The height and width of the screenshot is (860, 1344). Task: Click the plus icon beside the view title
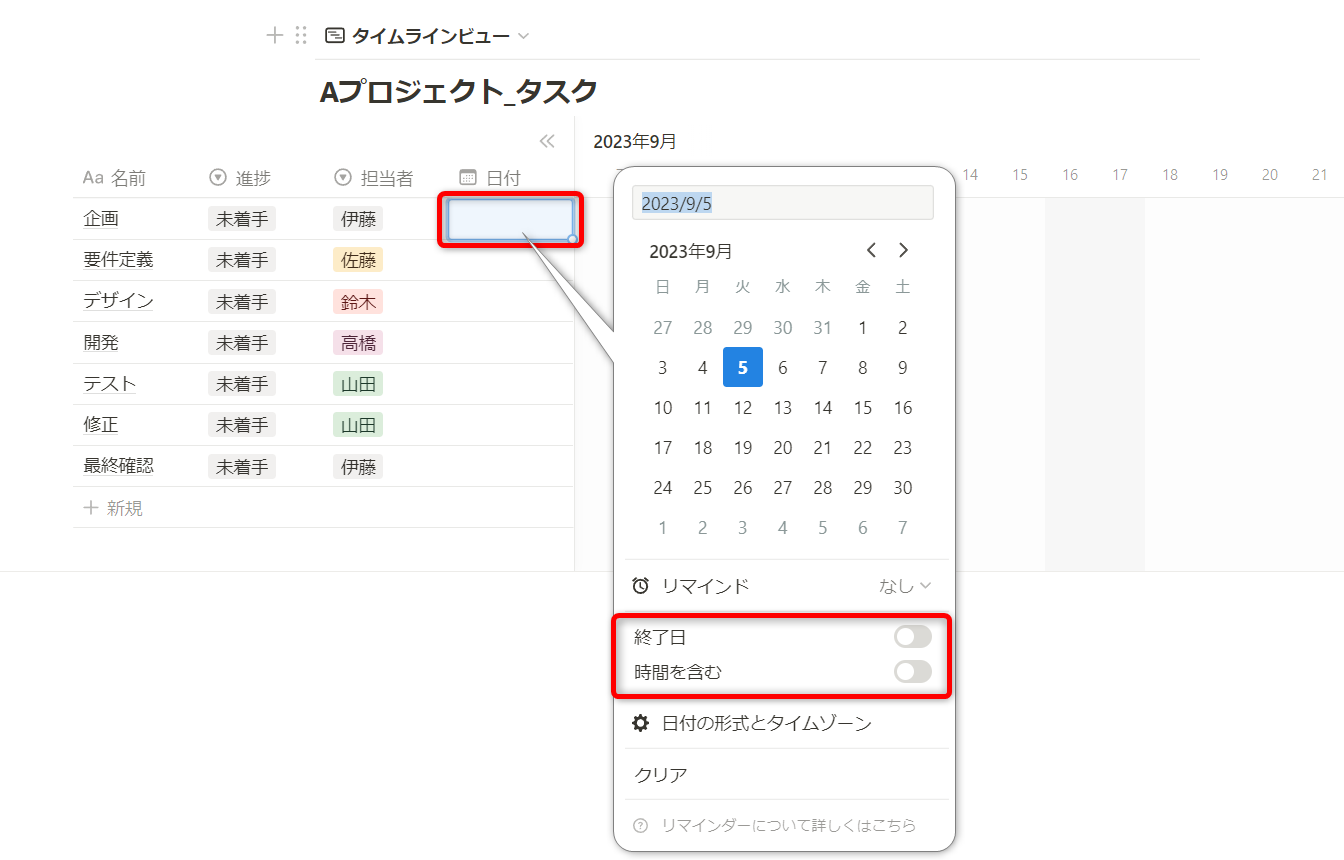(275, 36)
